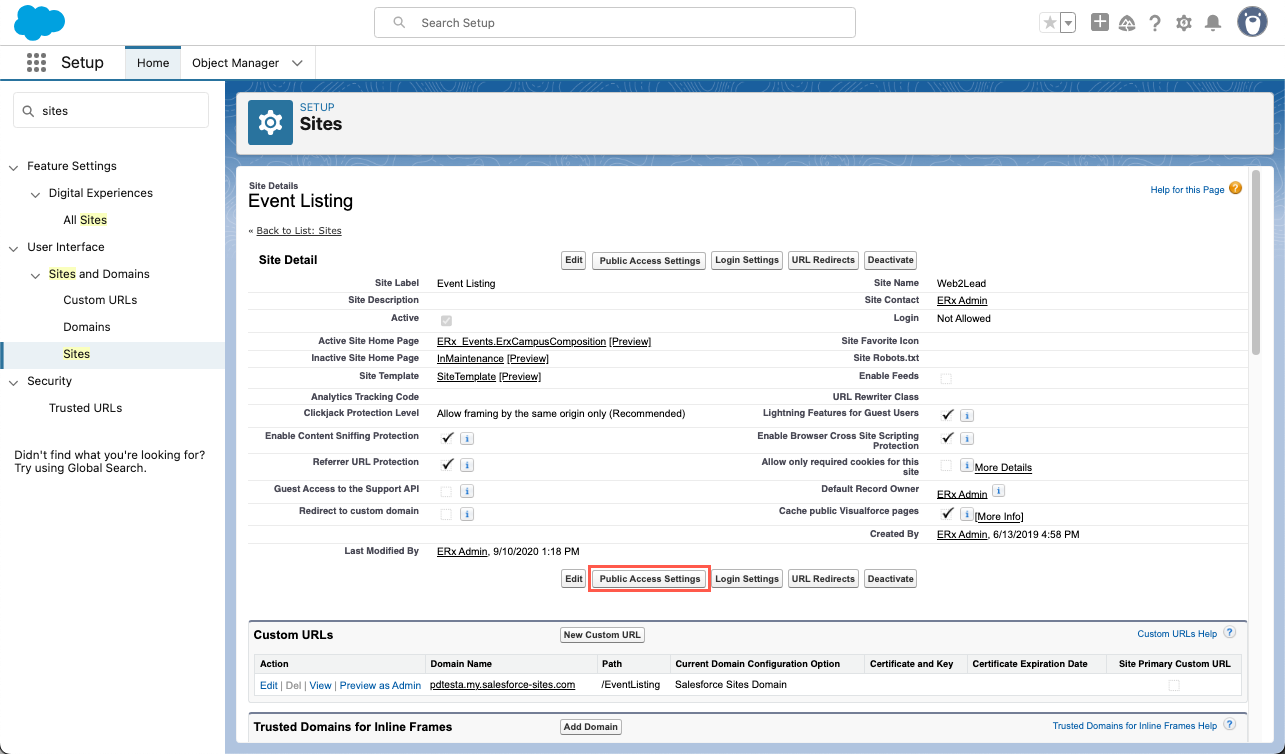Switch to the Object Manager tab

coord(235,63)
